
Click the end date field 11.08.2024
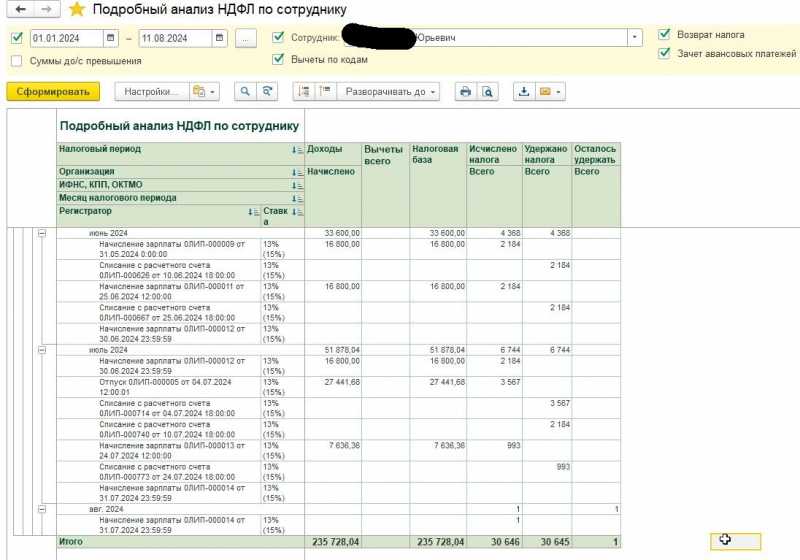[x=175, y=38]
